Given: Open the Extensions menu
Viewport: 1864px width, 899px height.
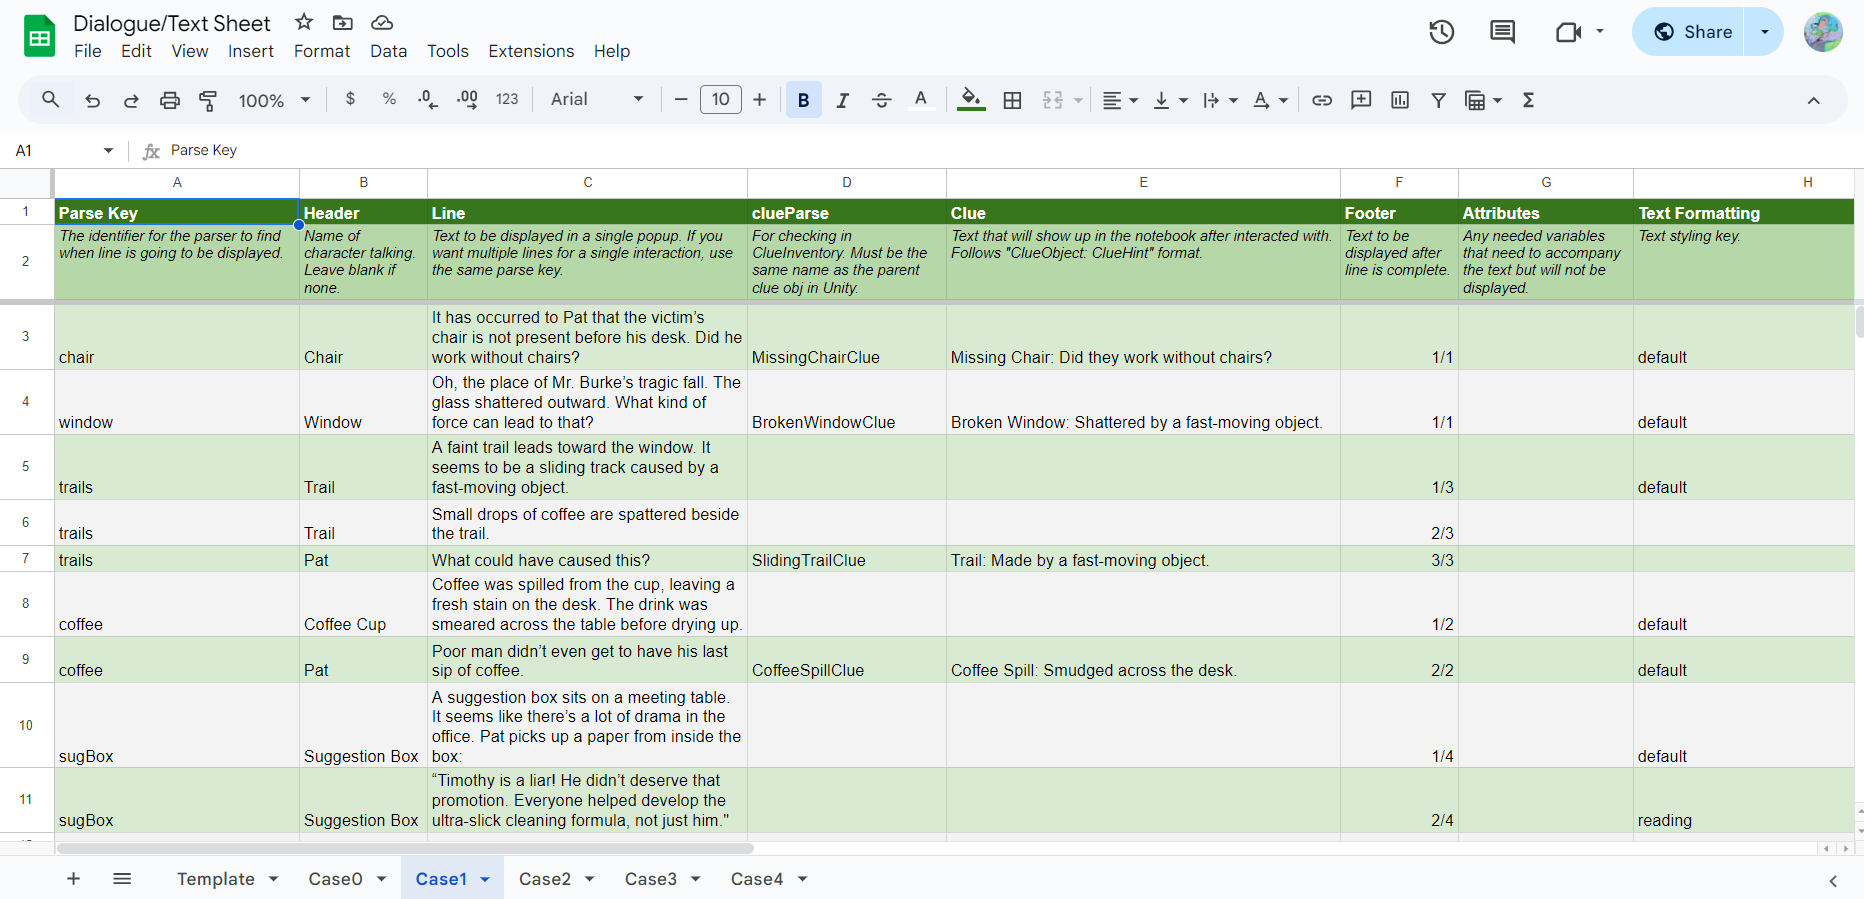Looking at the screenshot, I should (x=531, y=51).
